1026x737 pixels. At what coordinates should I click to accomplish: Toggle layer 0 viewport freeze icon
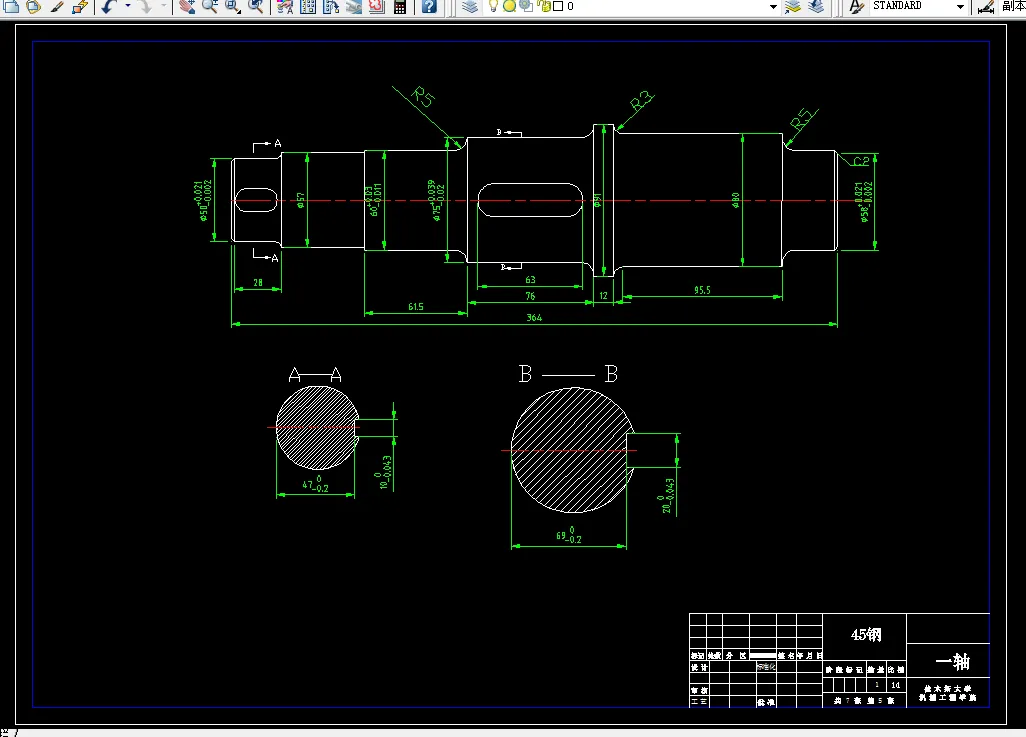(x=525, y=6)
